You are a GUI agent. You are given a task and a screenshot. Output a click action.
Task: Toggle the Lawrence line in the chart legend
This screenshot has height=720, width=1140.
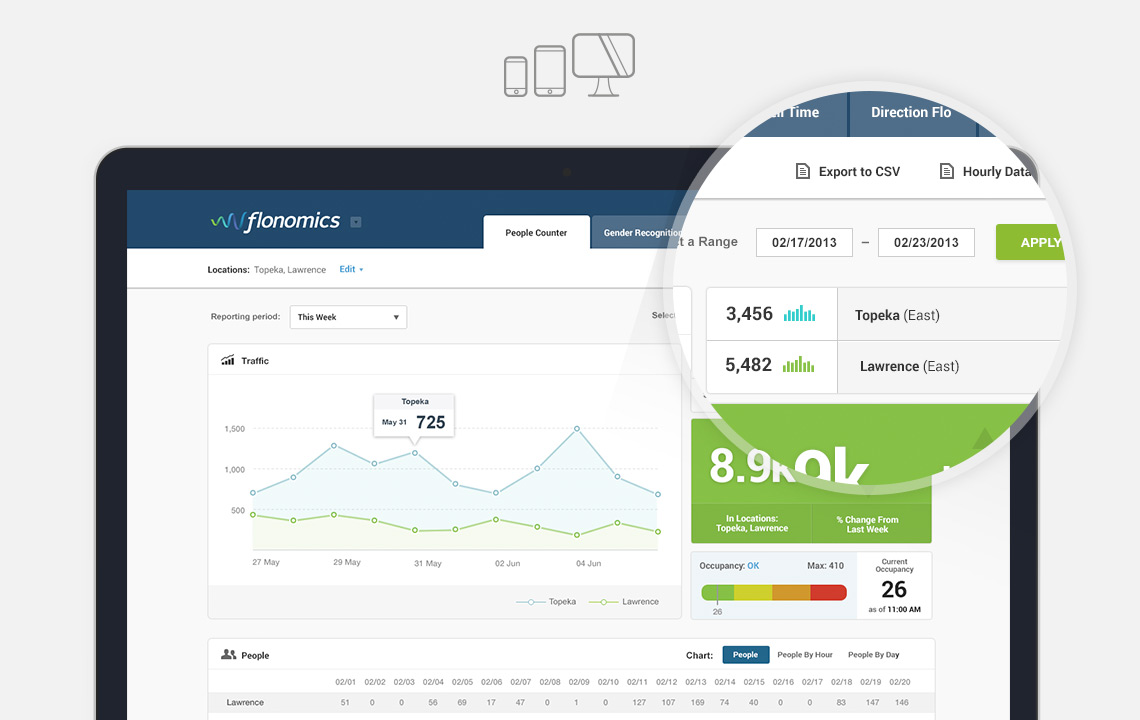625,601
